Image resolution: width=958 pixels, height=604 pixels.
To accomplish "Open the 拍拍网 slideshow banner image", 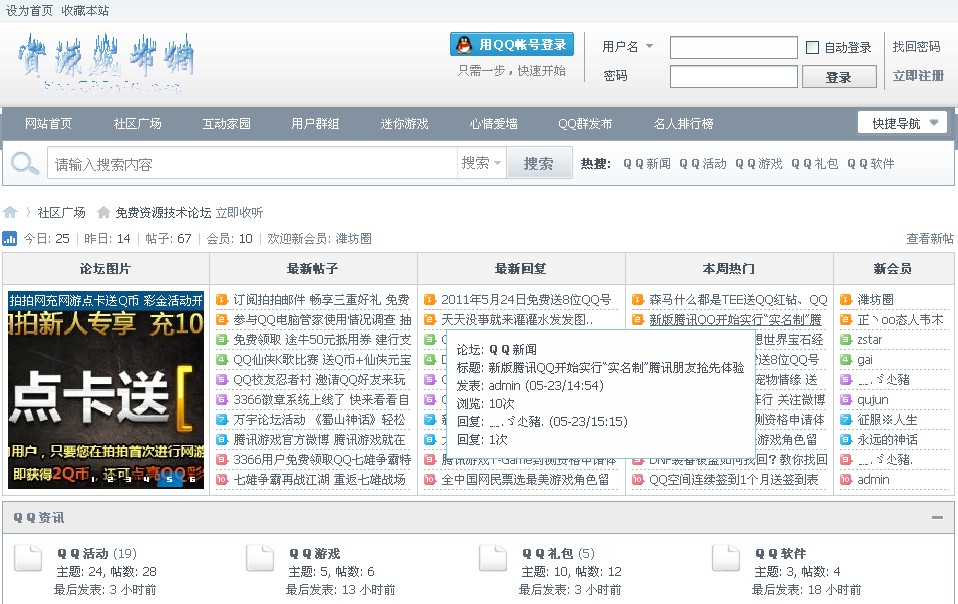I will pos(106,390).
